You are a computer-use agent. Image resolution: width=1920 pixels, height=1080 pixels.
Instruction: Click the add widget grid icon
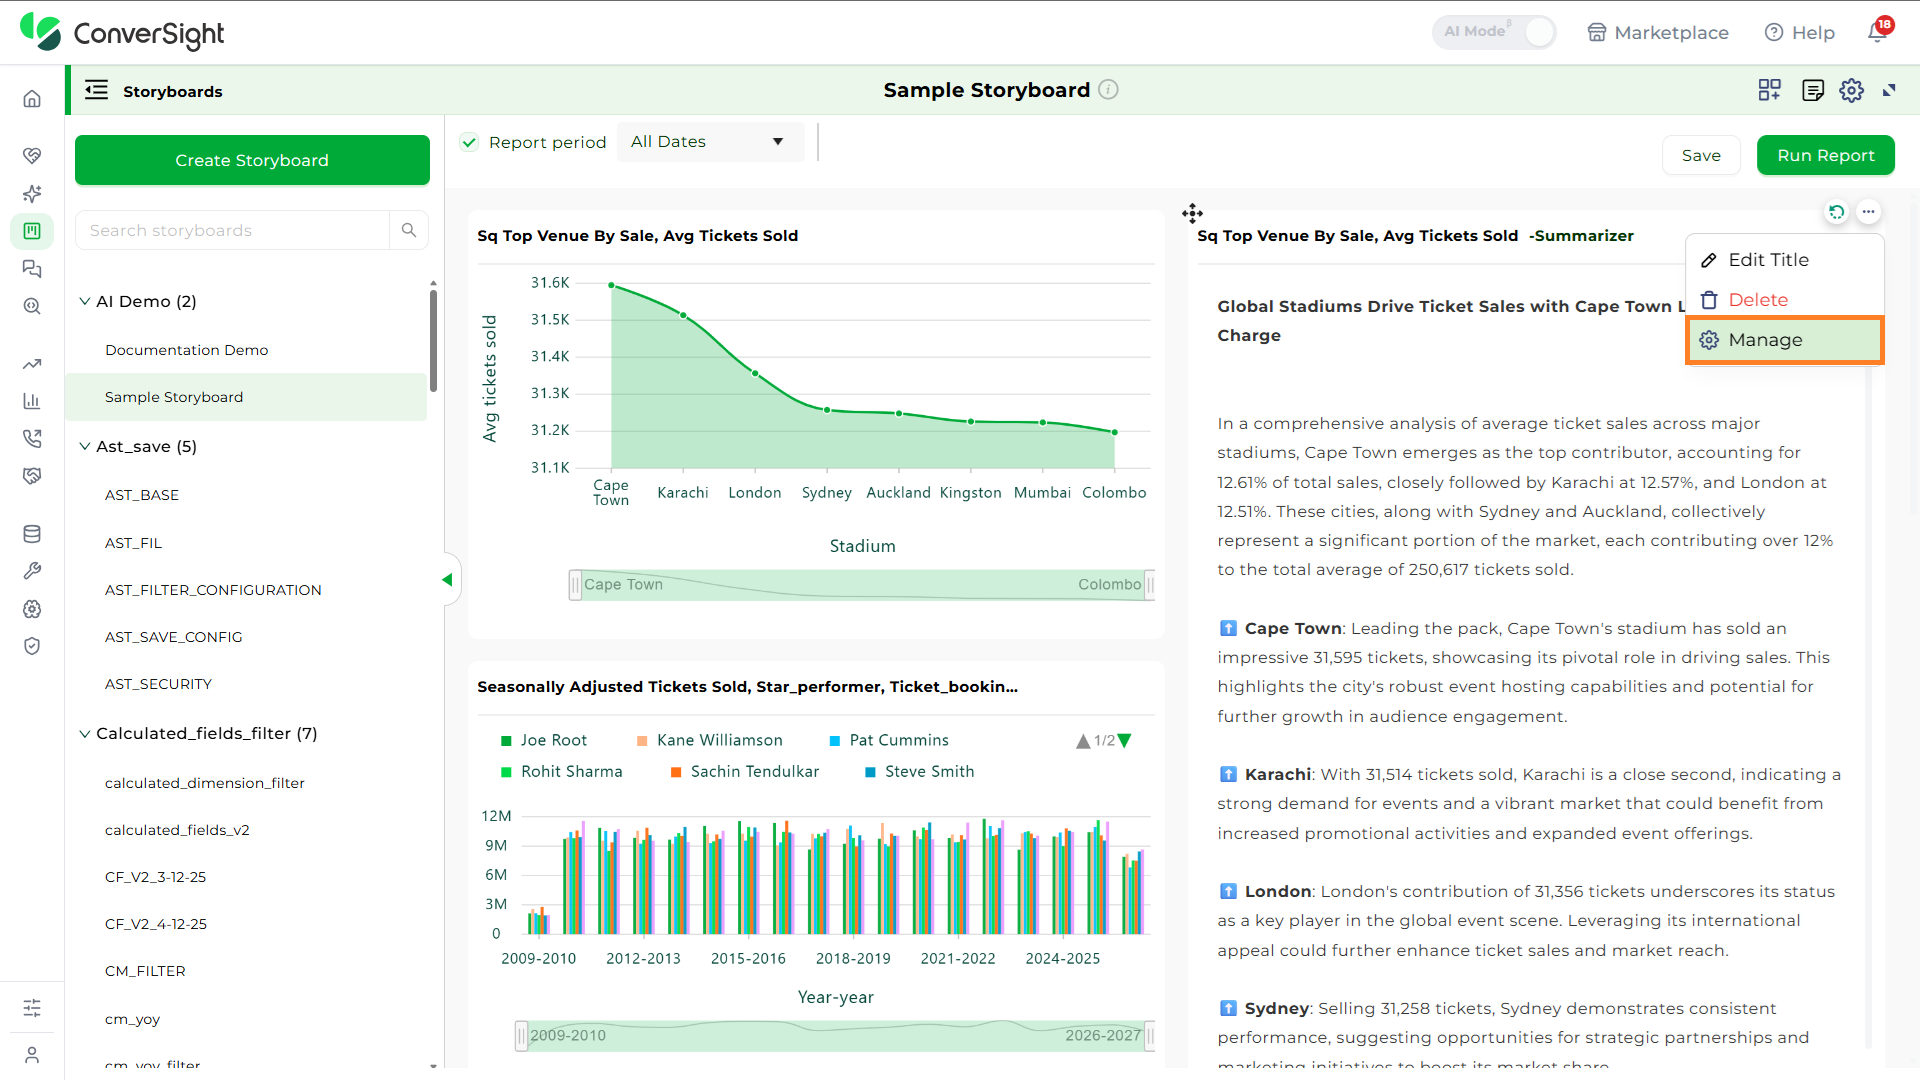[x=1769, y=90]
